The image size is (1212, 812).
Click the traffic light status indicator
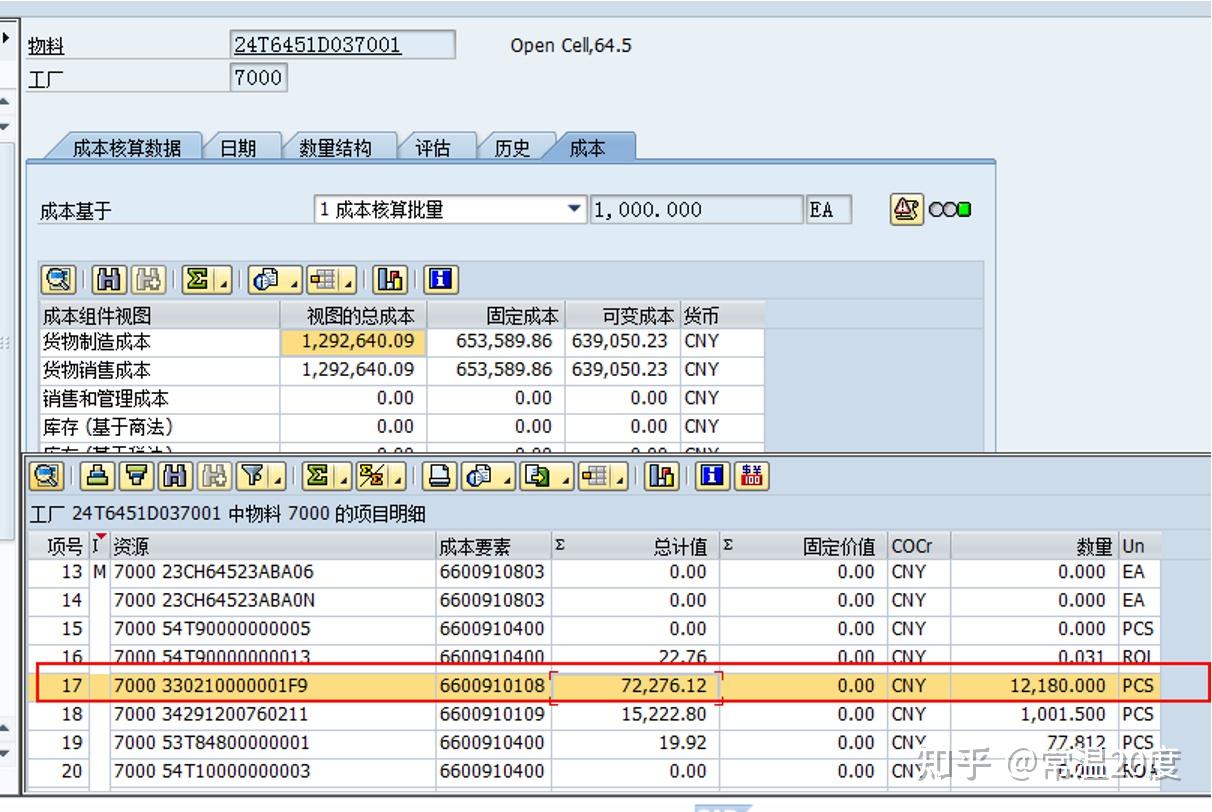pos(951,209)
